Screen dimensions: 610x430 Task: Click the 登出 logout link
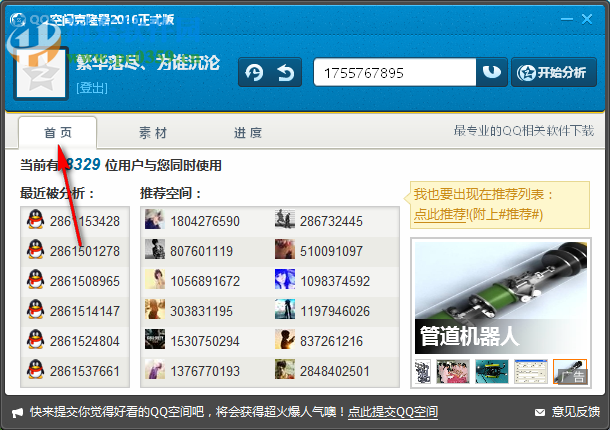coord(92,88)
